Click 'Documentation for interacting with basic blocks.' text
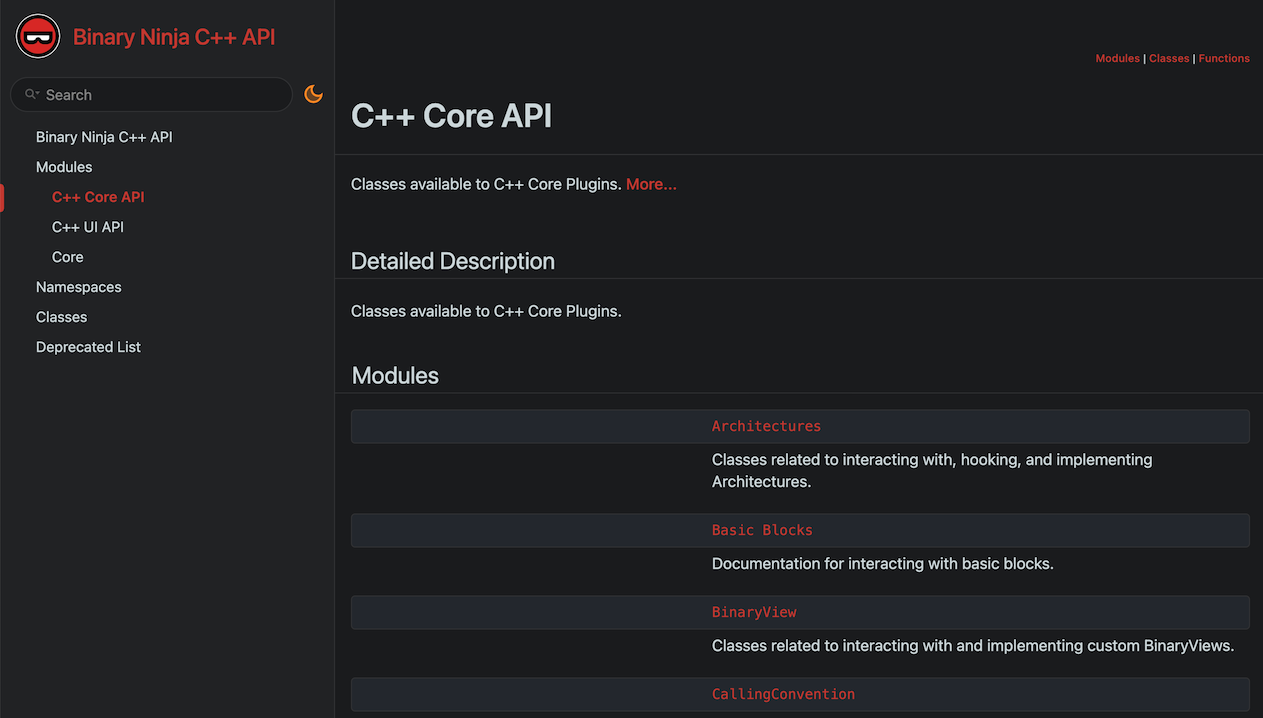1263x718 pixels. (883, 564)
